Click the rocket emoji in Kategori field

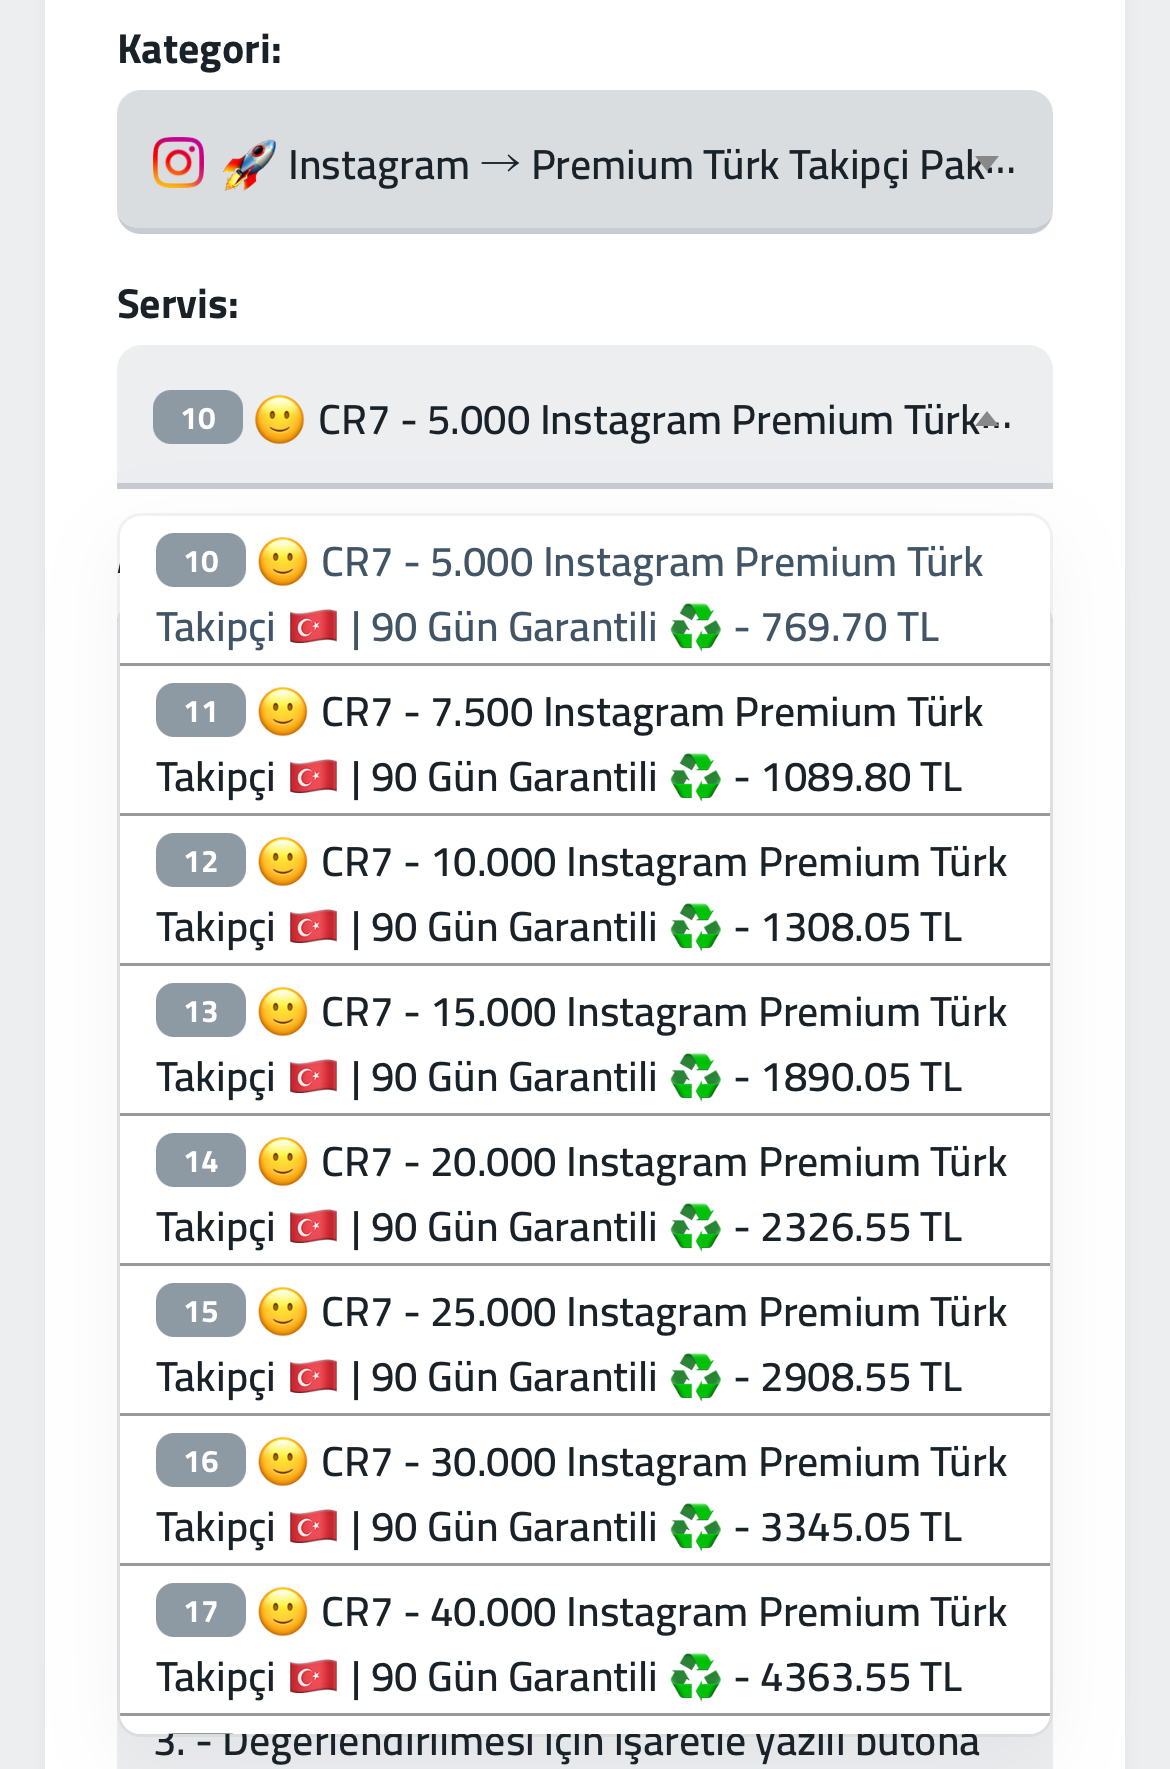coord(249,165)
